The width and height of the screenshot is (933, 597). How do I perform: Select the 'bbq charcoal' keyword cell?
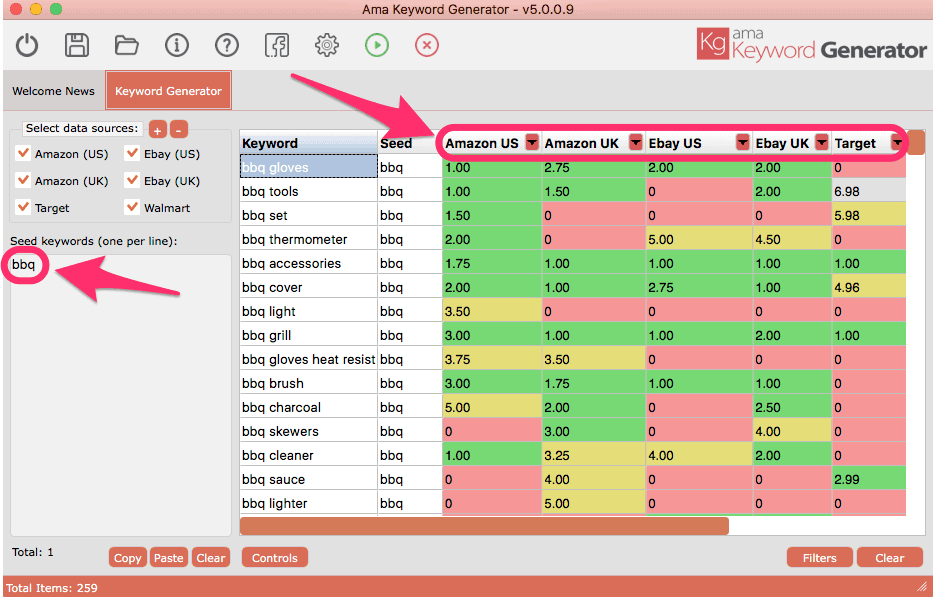[309, 407]
